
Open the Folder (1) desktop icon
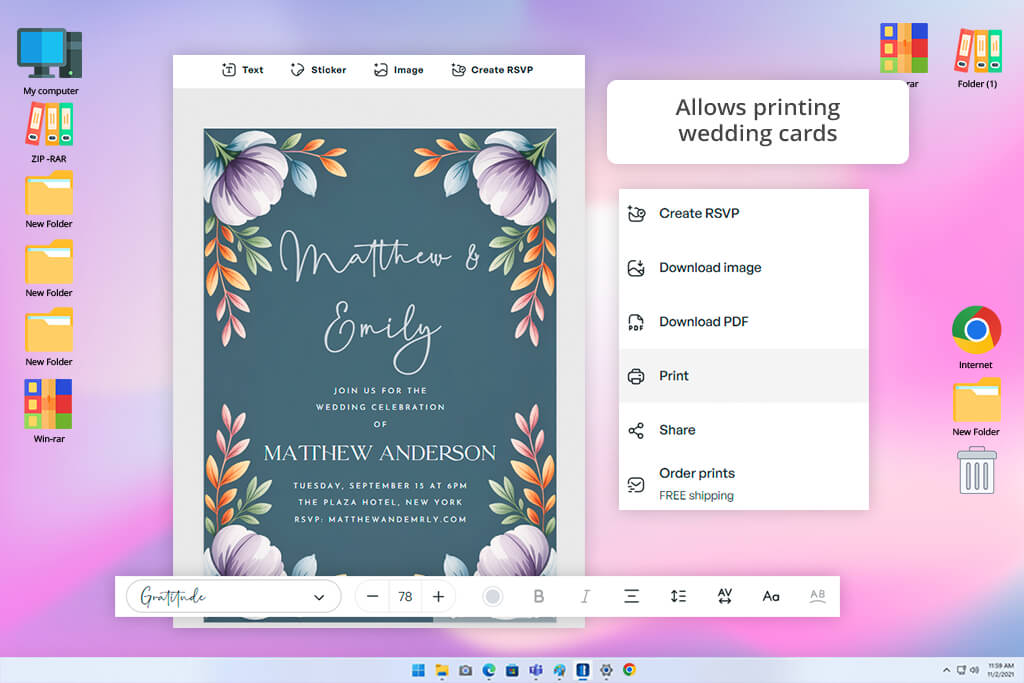(978, 57)
